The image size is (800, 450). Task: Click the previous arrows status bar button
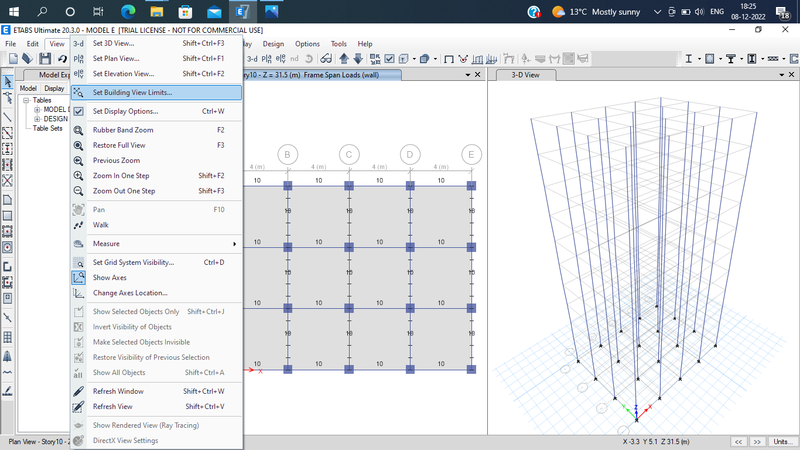[738, 442]
